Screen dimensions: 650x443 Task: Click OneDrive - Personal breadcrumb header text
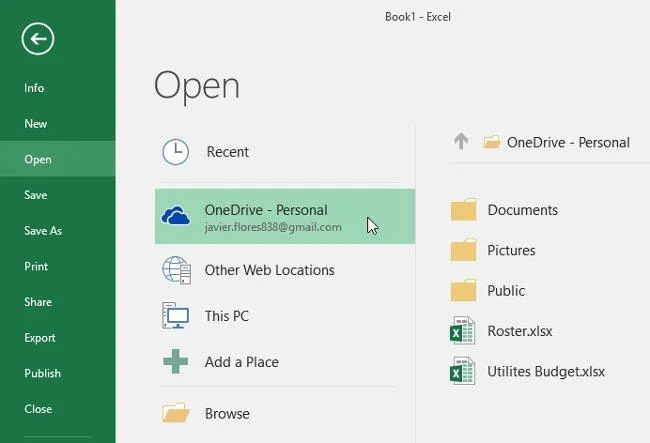[x=568, y=143]
